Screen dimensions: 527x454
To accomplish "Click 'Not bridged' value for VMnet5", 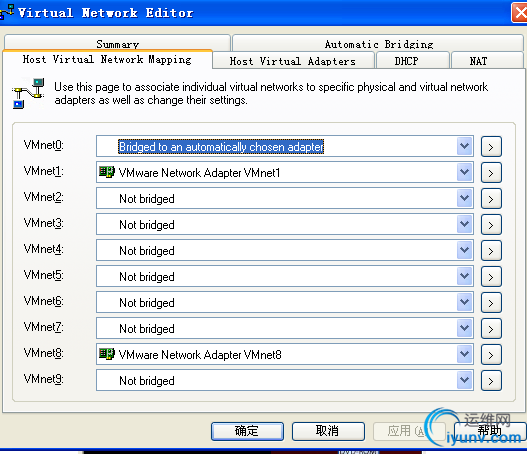I will (147, 277).
